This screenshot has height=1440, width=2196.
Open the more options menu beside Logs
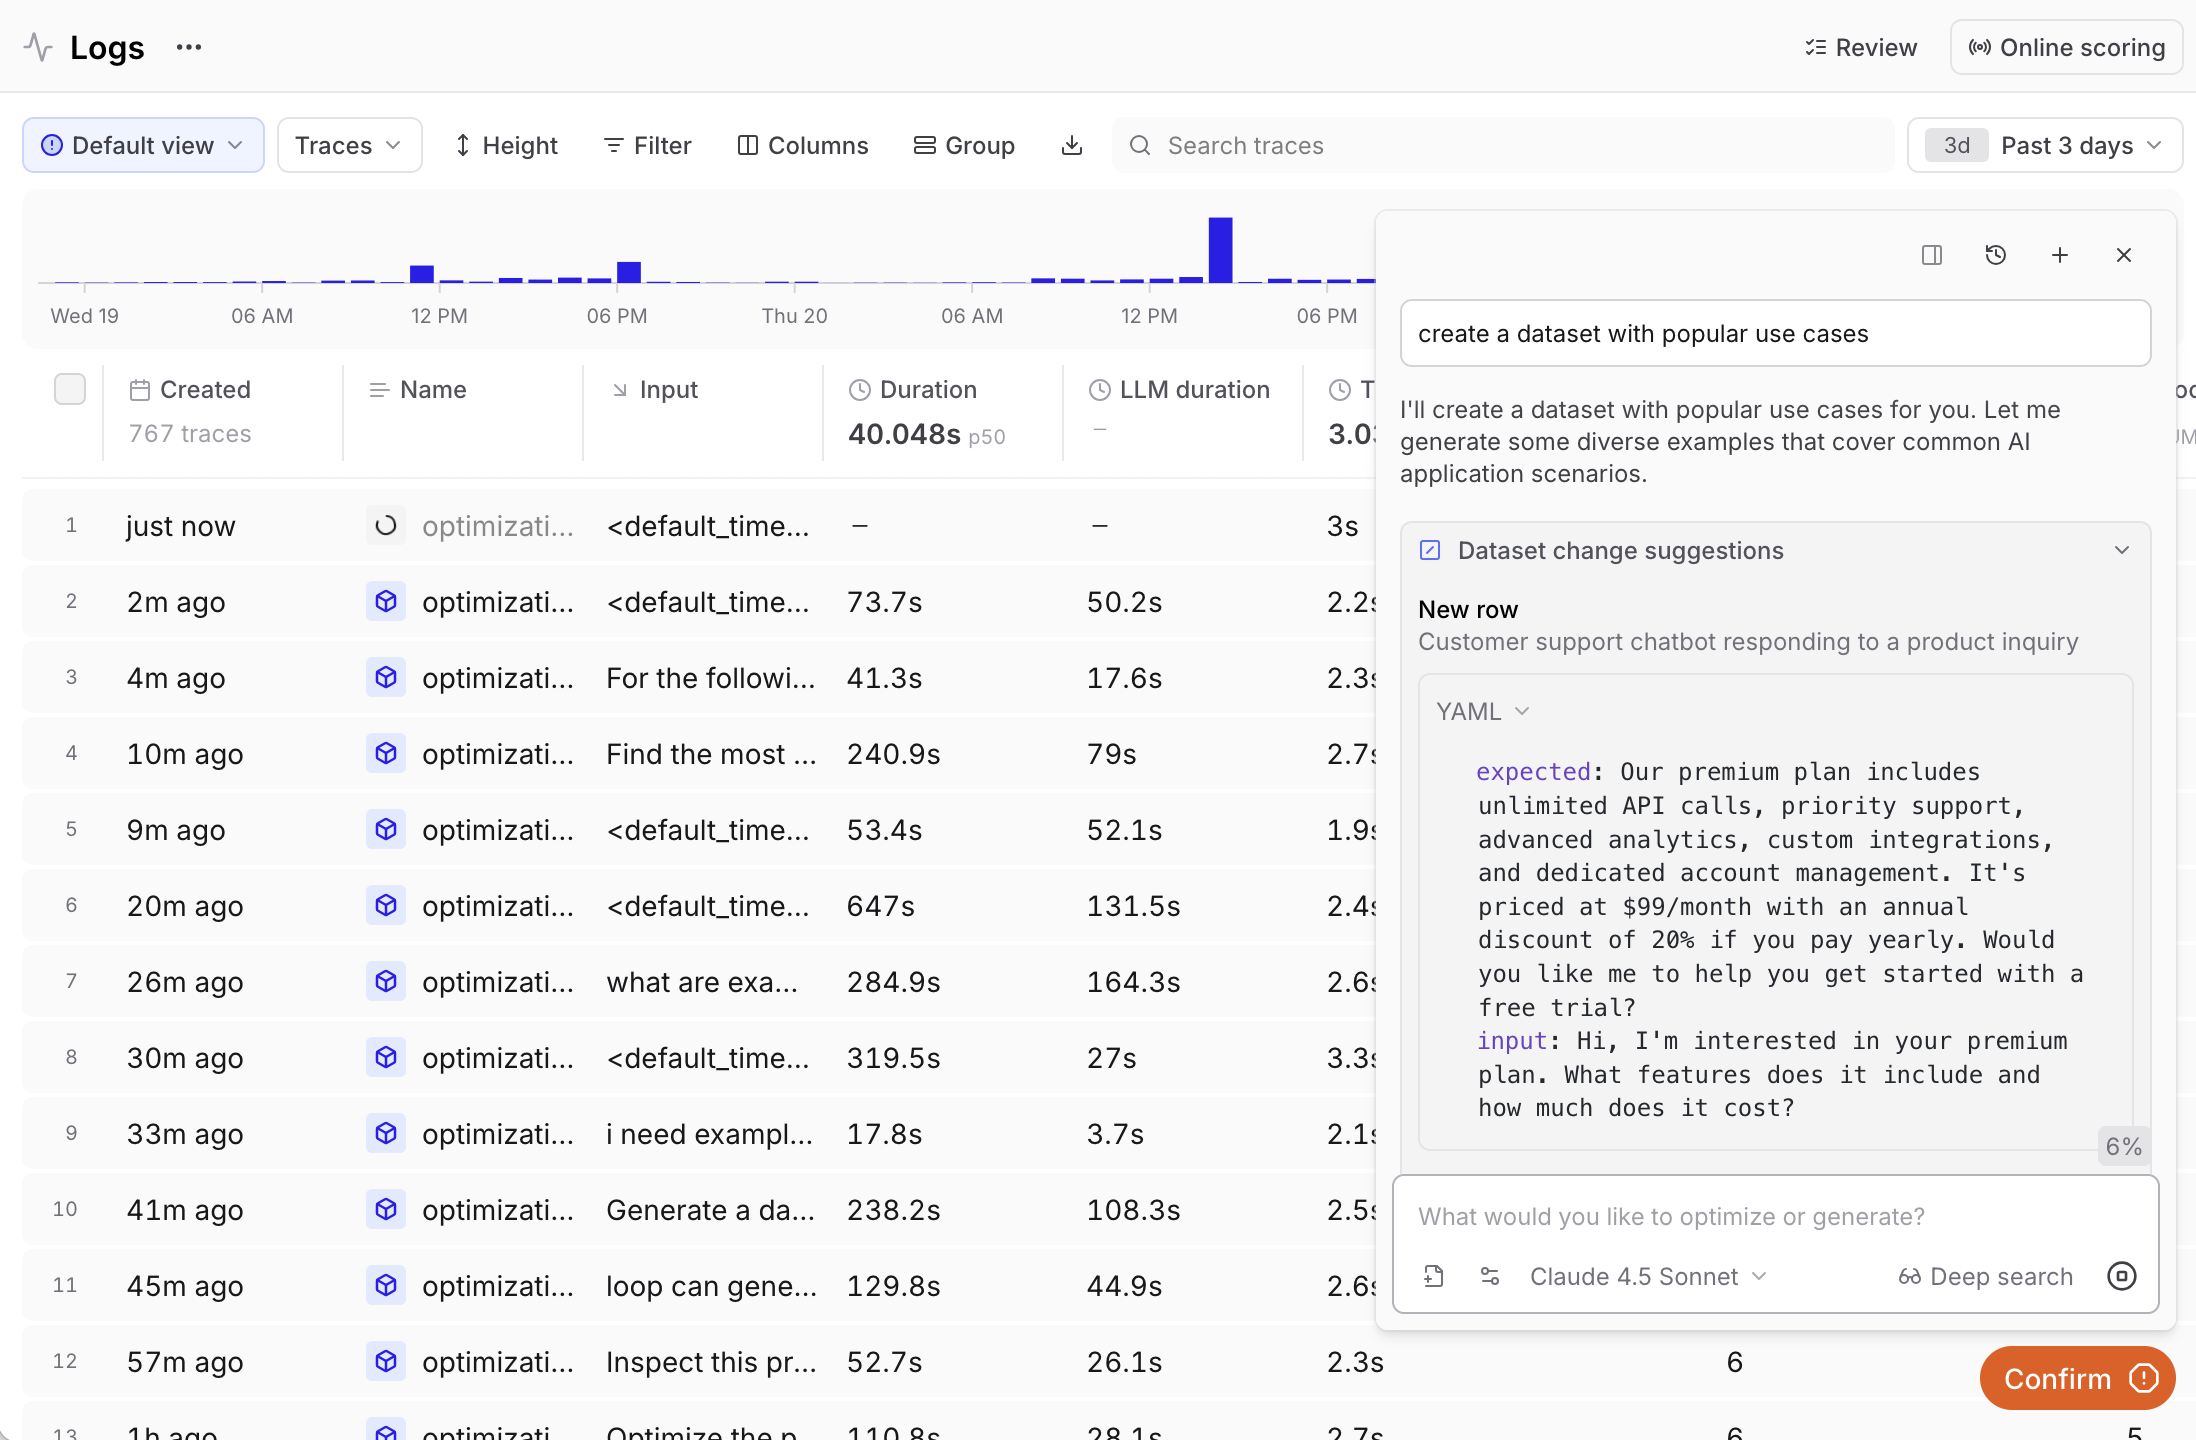(188, 46)
